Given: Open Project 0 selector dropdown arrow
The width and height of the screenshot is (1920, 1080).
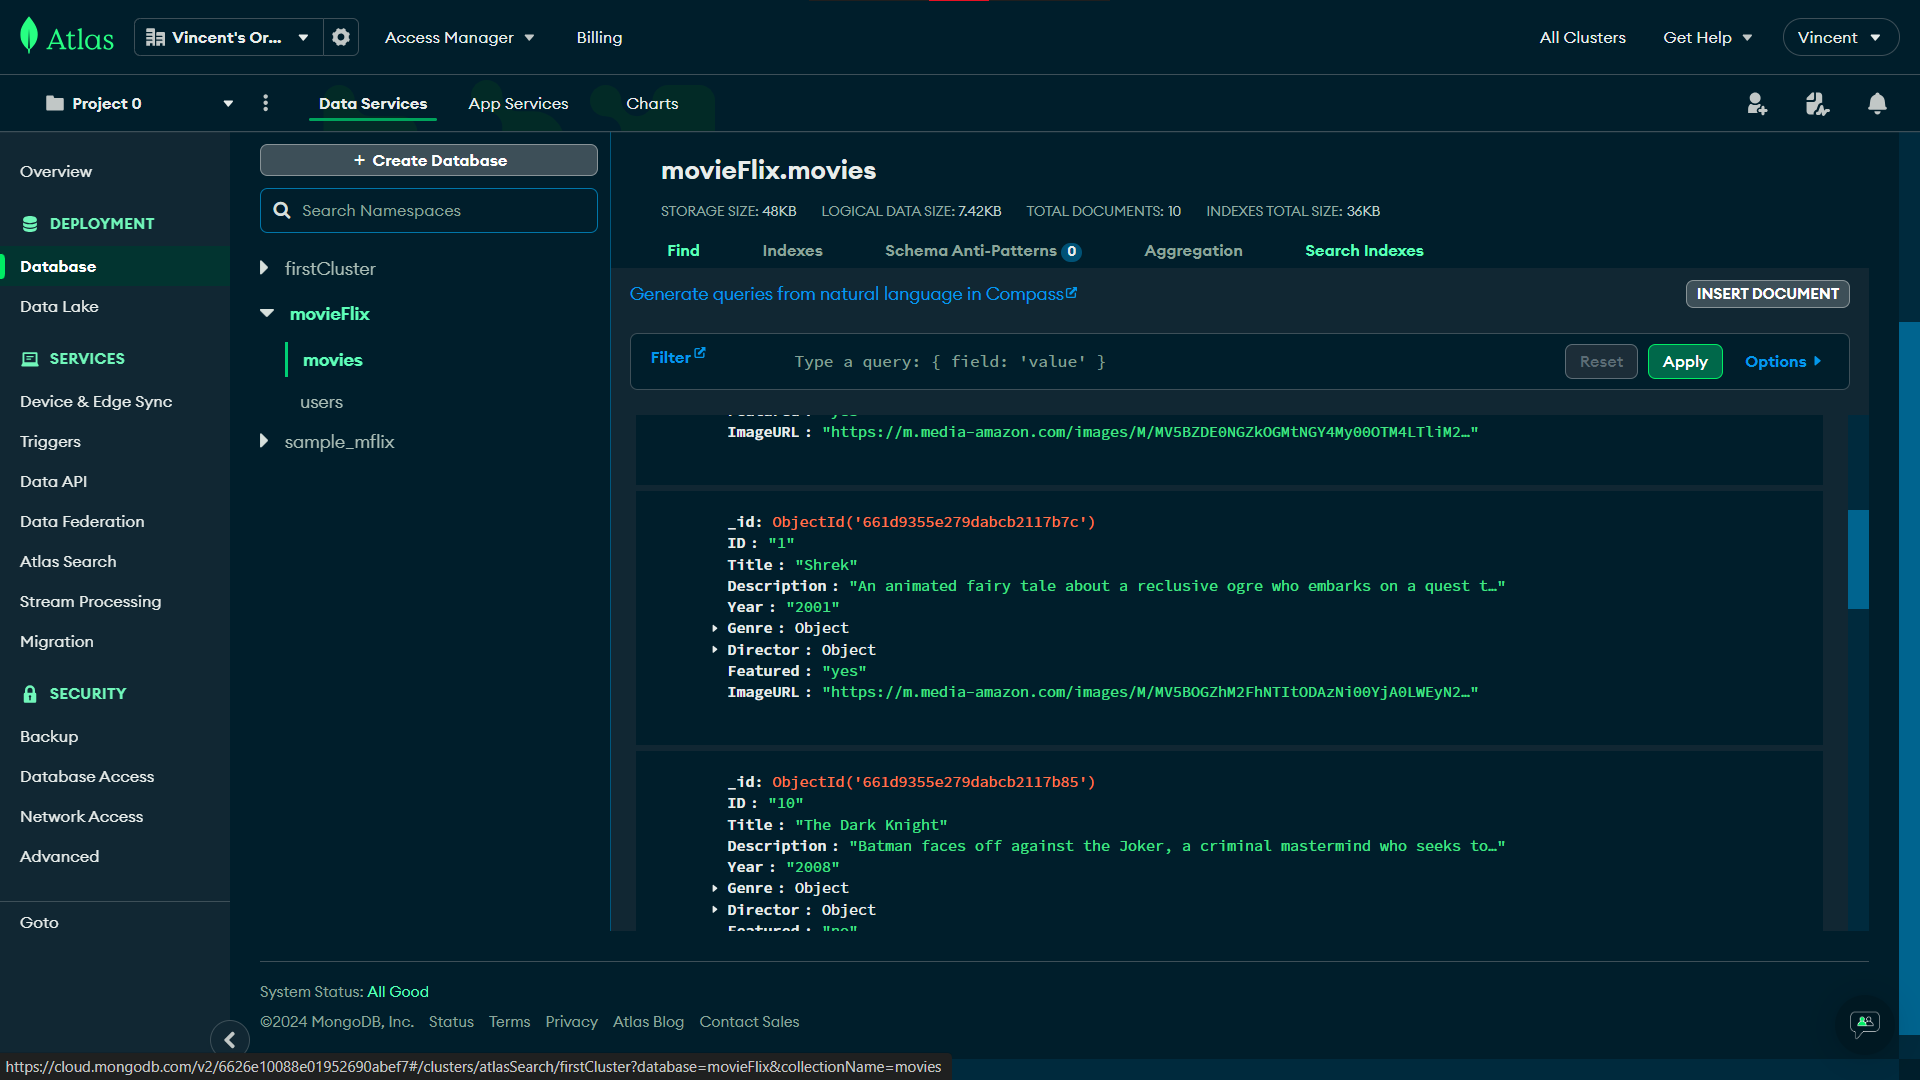Looking at the screenshot, I should point(228,103).
